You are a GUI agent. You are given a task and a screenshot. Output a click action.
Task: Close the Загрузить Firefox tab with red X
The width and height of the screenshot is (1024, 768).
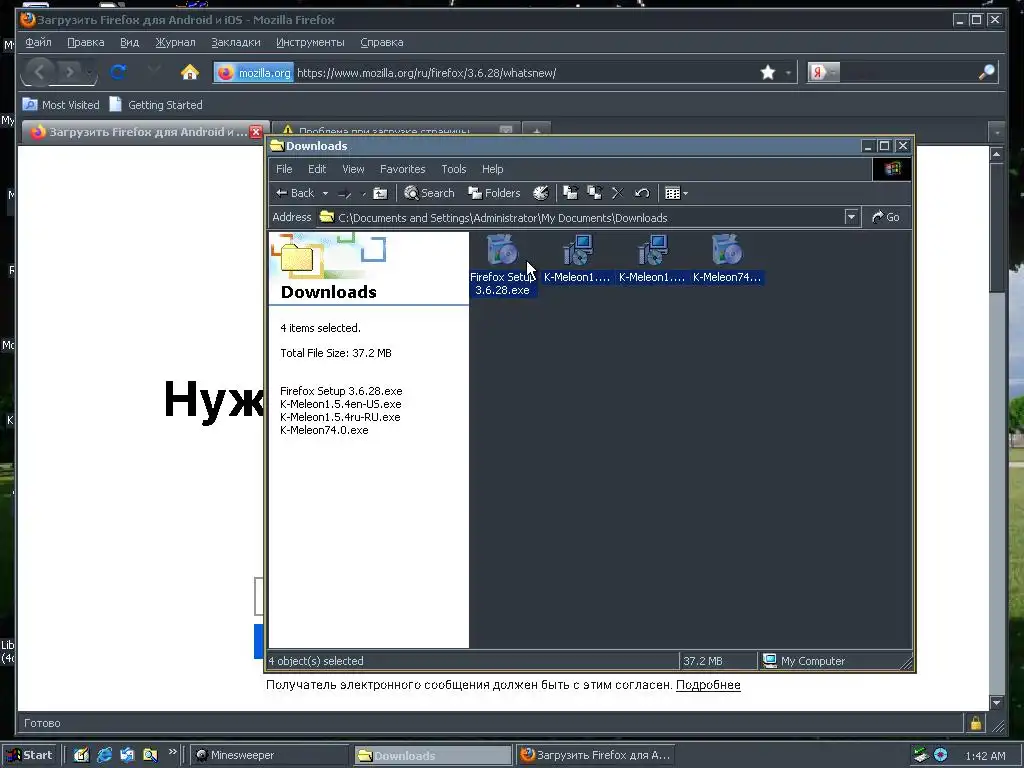(x=256, y=132)
